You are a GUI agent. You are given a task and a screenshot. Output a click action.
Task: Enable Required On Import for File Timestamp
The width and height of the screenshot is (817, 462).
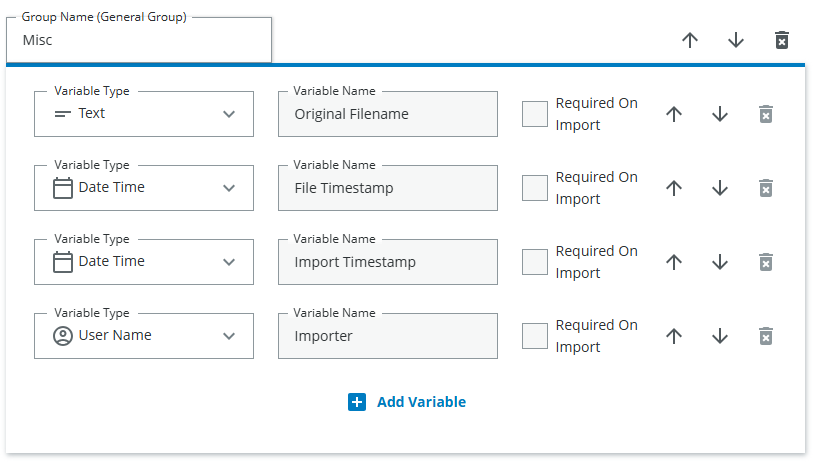click(x=535, y=188)
